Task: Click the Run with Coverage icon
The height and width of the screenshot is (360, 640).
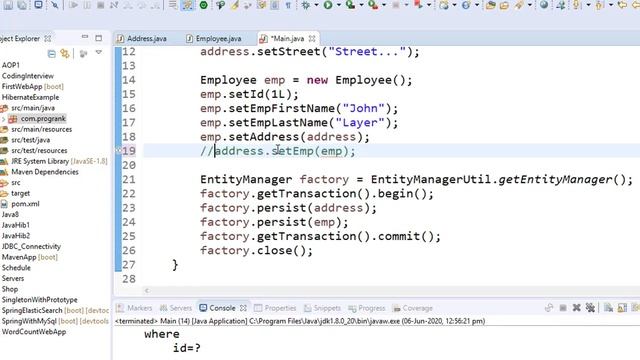Action: pos(350,5)
